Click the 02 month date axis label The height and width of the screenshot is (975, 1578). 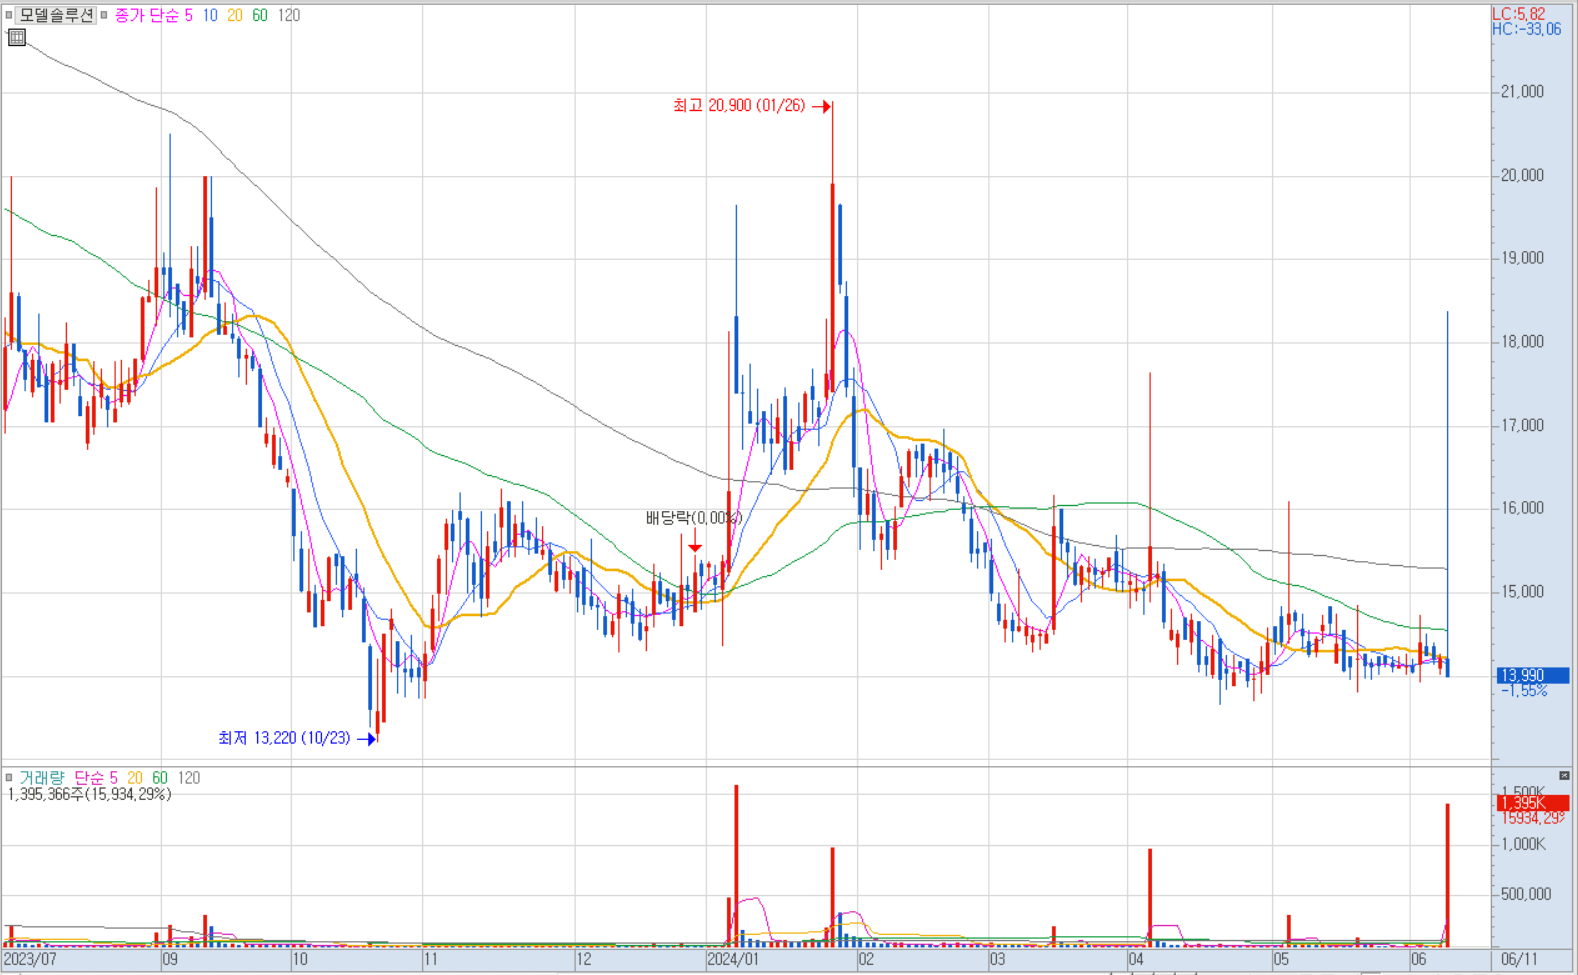[x=866, y=960]
